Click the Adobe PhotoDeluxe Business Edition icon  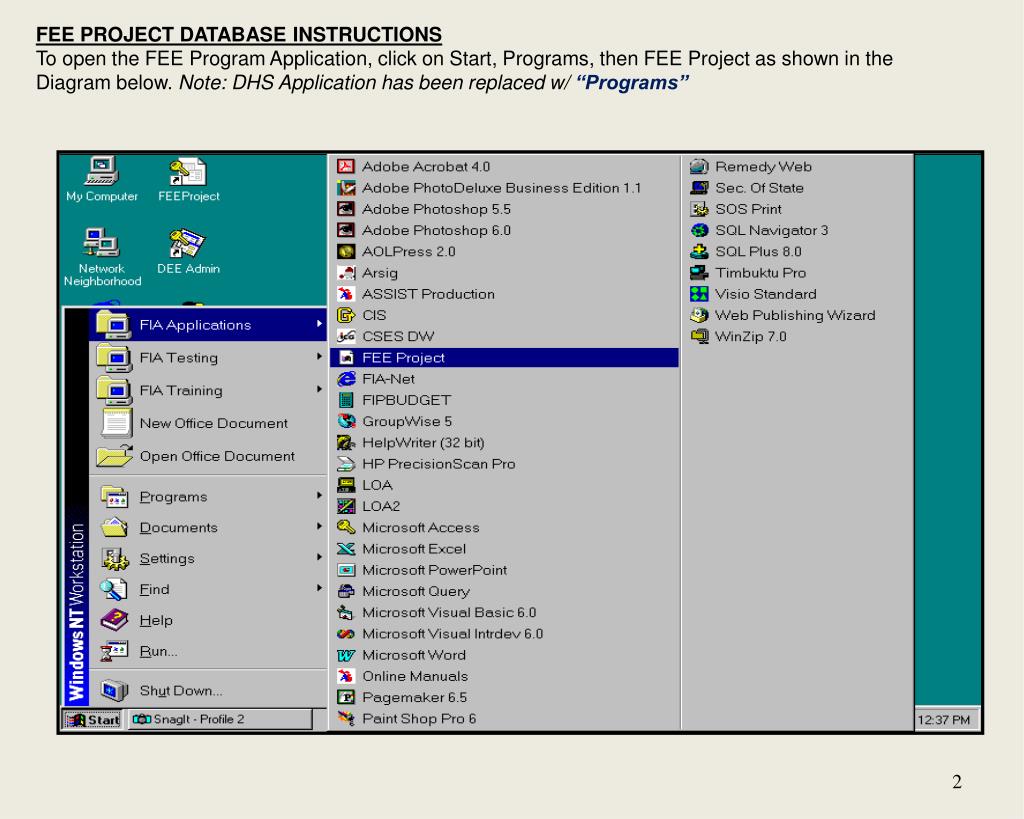point(345,188)
